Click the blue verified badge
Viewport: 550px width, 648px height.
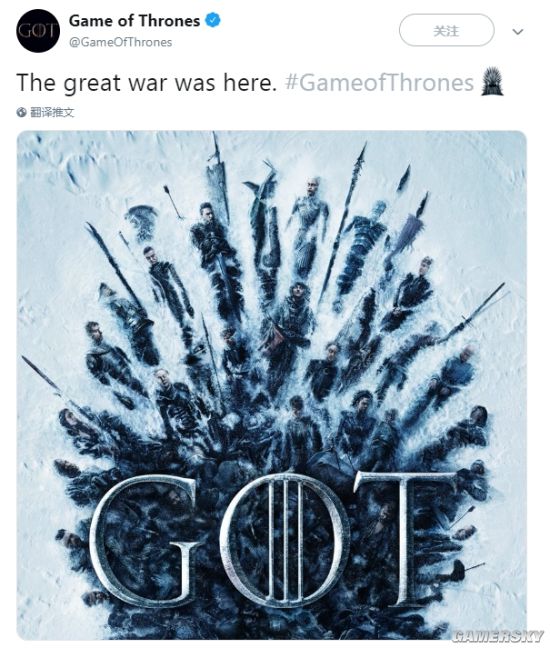click(x=213, y=20)
